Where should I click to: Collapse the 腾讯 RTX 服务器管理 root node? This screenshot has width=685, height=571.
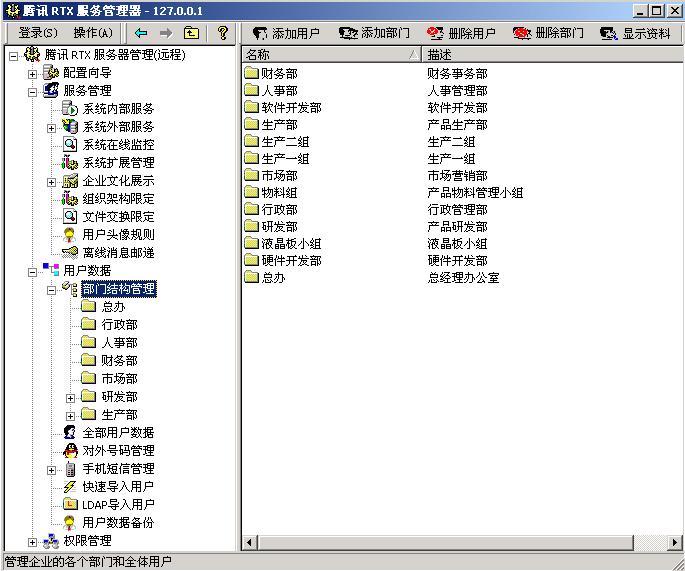pyautogui.click(x=14, y=56)
